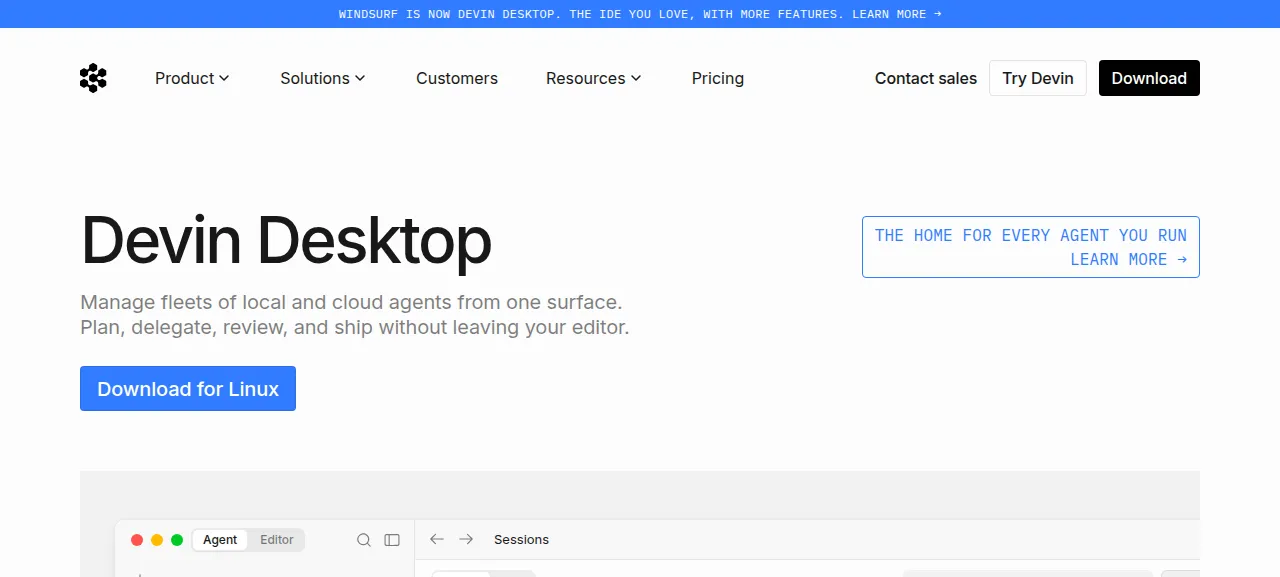The width and height of the screenshot is (1280, 577).
Task: Expand the Solutions dropdown menu
Action: point(323,78)
